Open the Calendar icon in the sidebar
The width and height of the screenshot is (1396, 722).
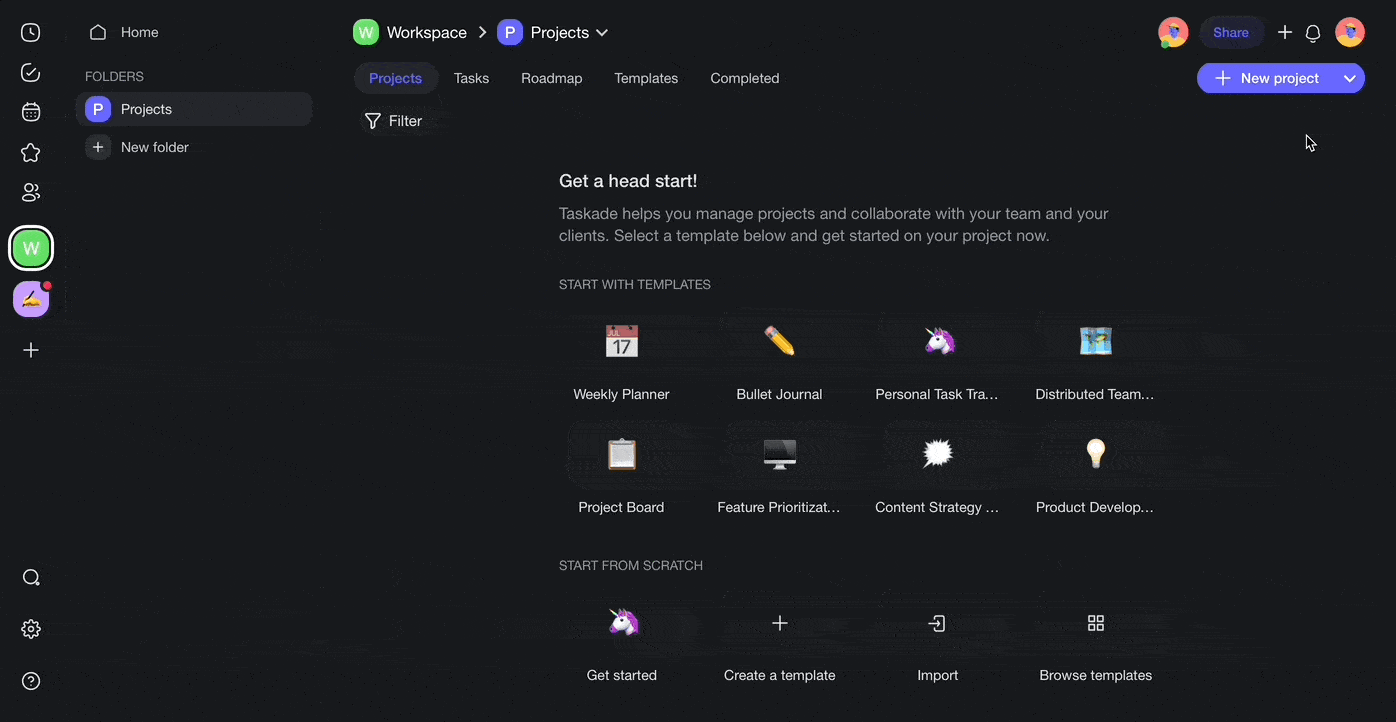pos(30,112)
